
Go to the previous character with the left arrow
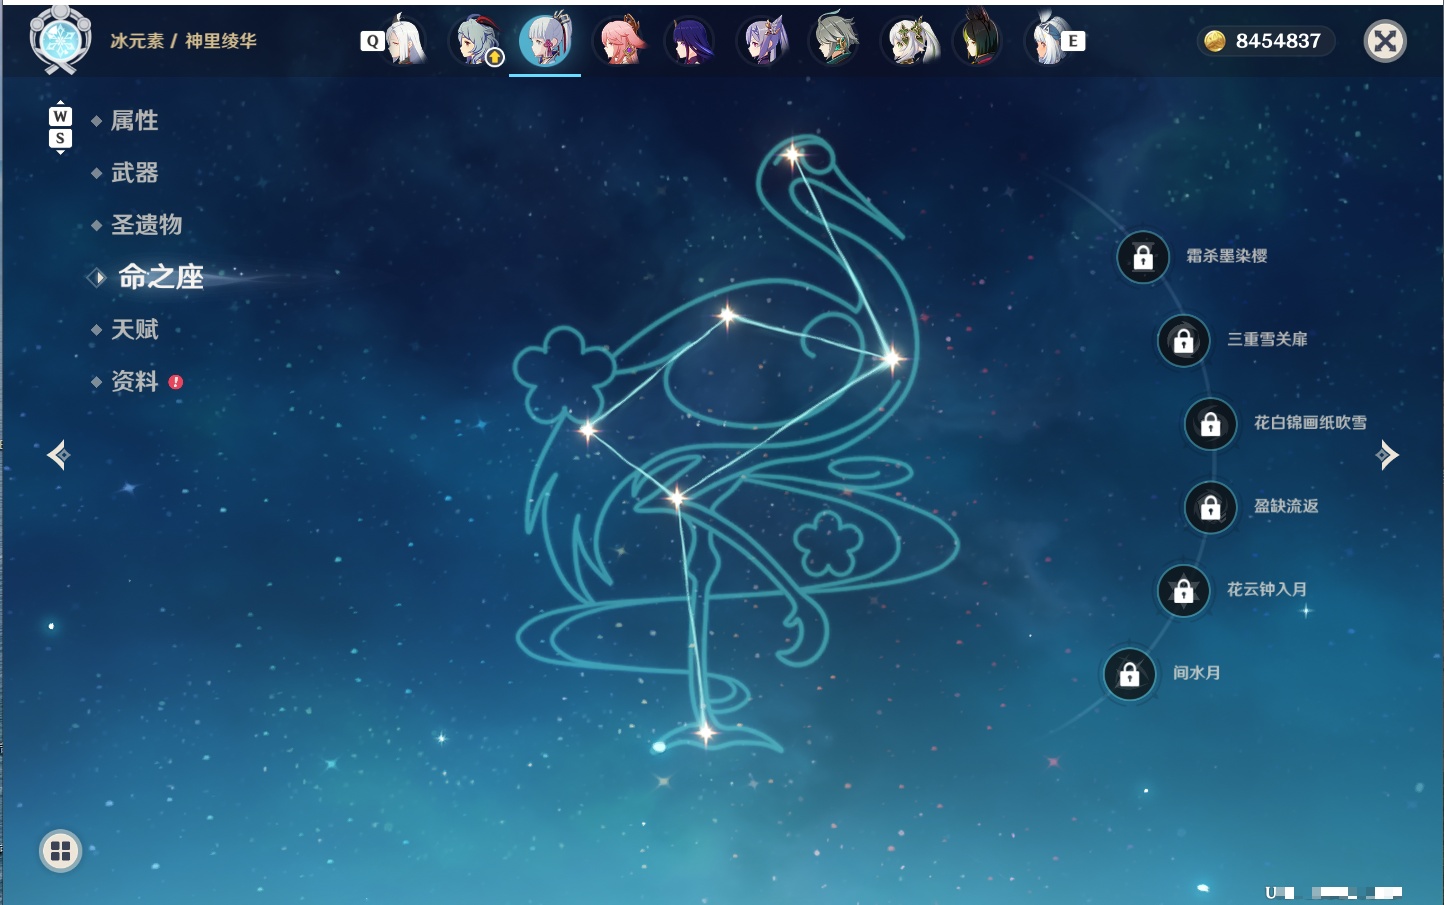[58, 455]
